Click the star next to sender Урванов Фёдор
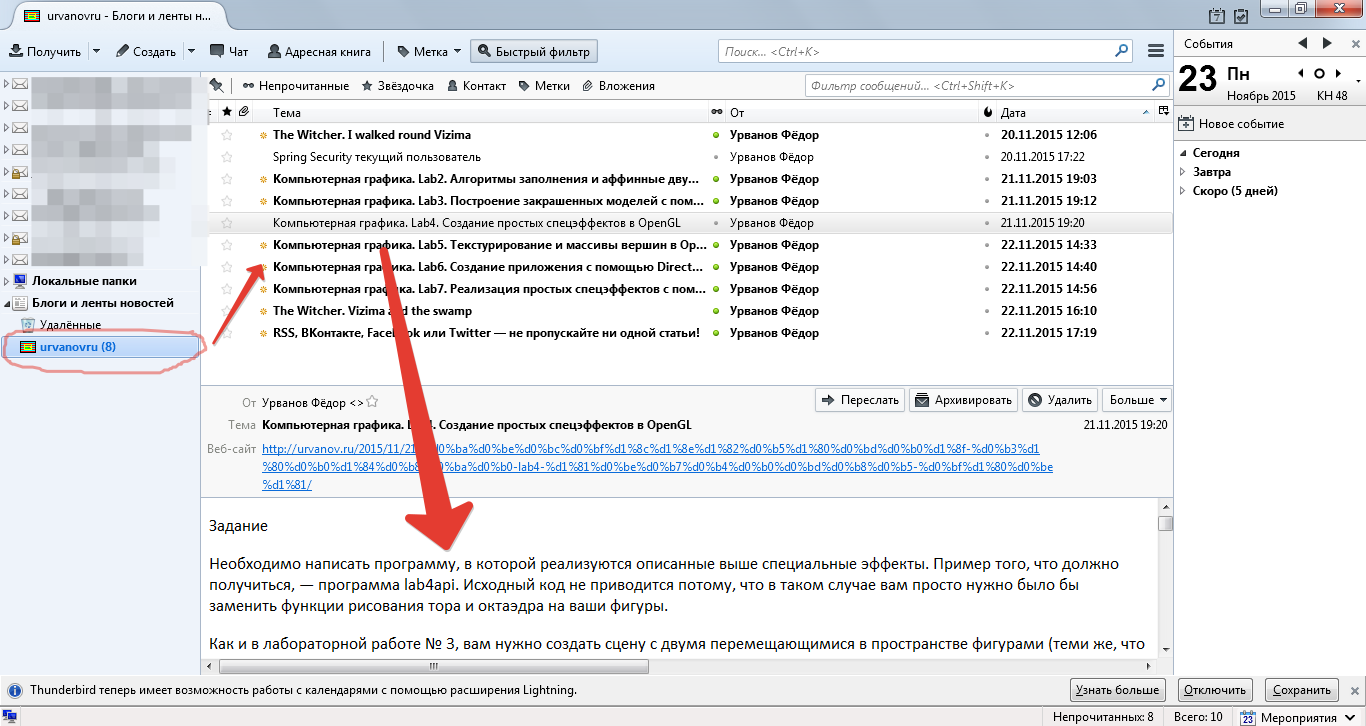1366x726 pixels. pyautogui.click(x=372, y=402)
